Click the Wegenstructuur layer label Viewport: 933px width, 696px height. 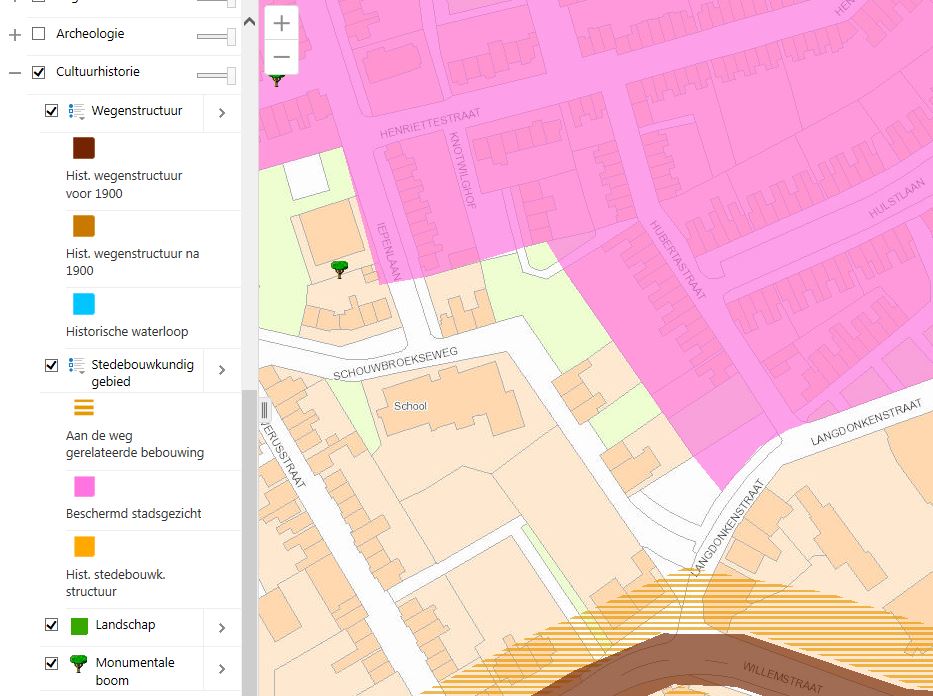pos(137,111)
